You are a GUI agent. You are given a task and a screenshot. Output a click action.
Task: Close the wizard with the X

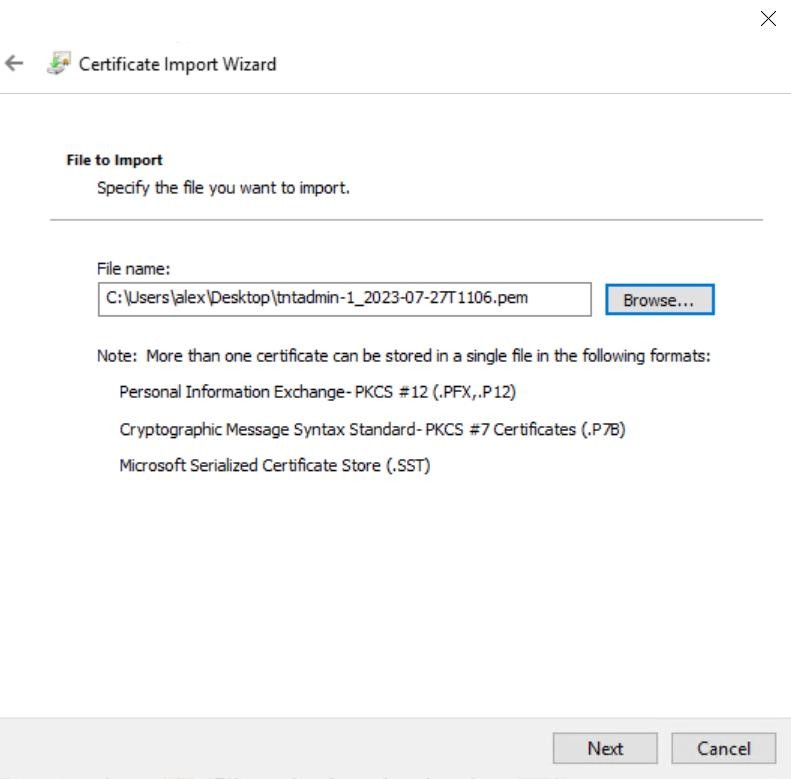[768, 19]
